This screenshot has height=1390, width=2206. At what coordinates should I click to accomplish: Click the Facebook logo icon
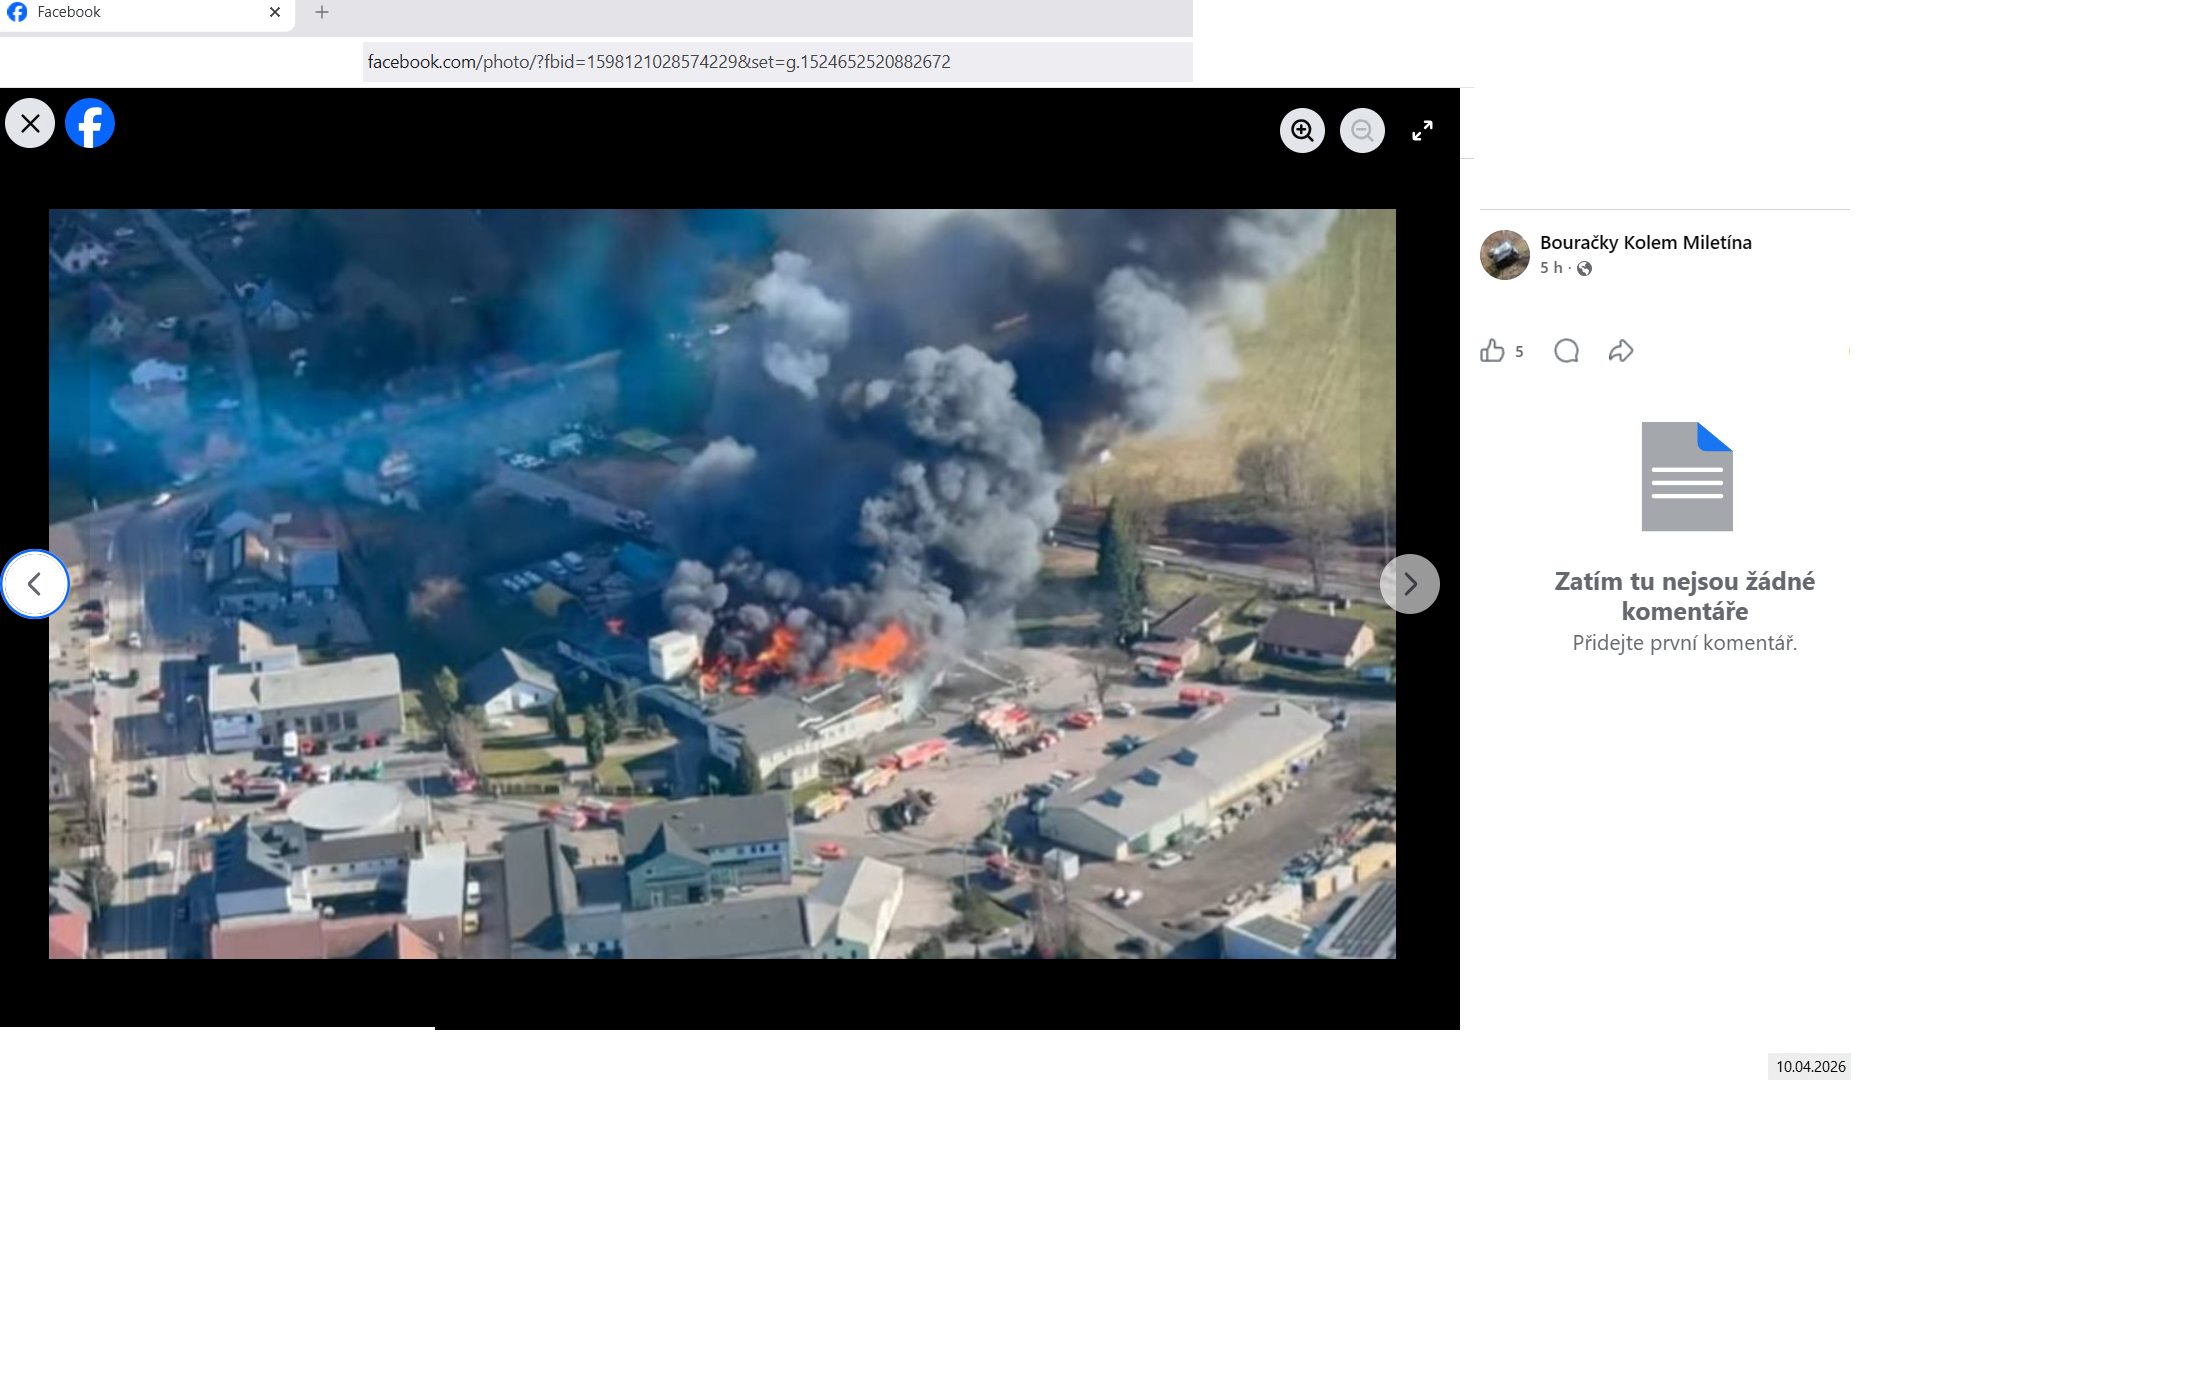tap(90, 123)
